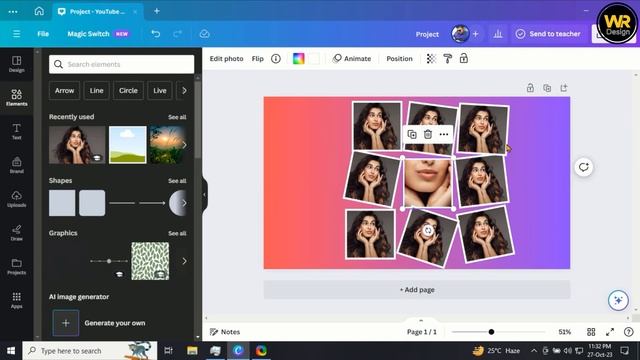Open the Flip option
640x360 pixels.
tap(258, 59)
